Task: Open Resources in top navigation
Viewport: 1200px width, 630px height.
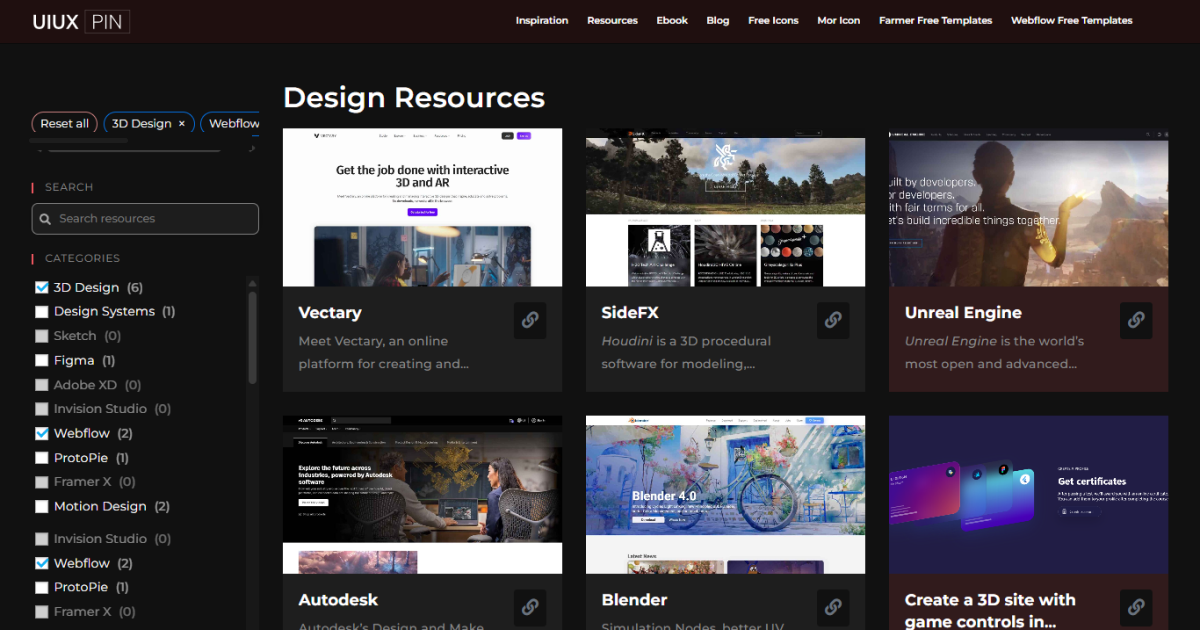Action: pyautogui.click(x=612, y=20)
